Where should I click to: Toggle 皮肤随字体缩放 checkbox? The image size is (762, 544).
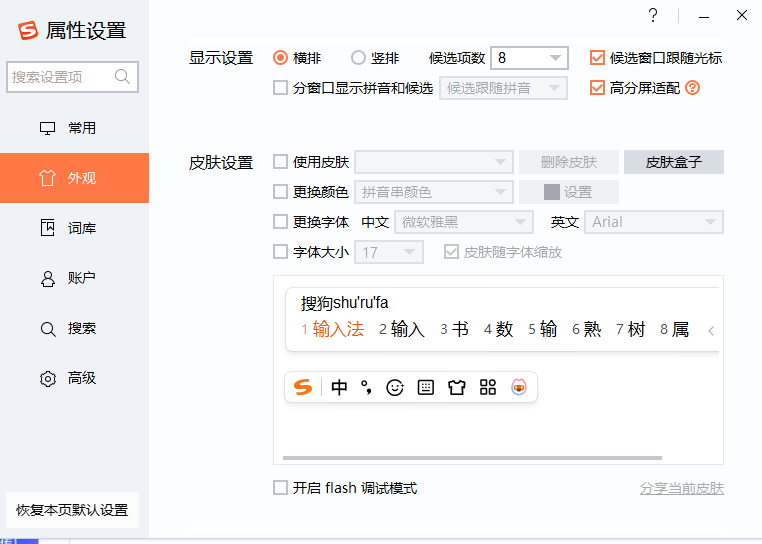[x=451, y=252]
